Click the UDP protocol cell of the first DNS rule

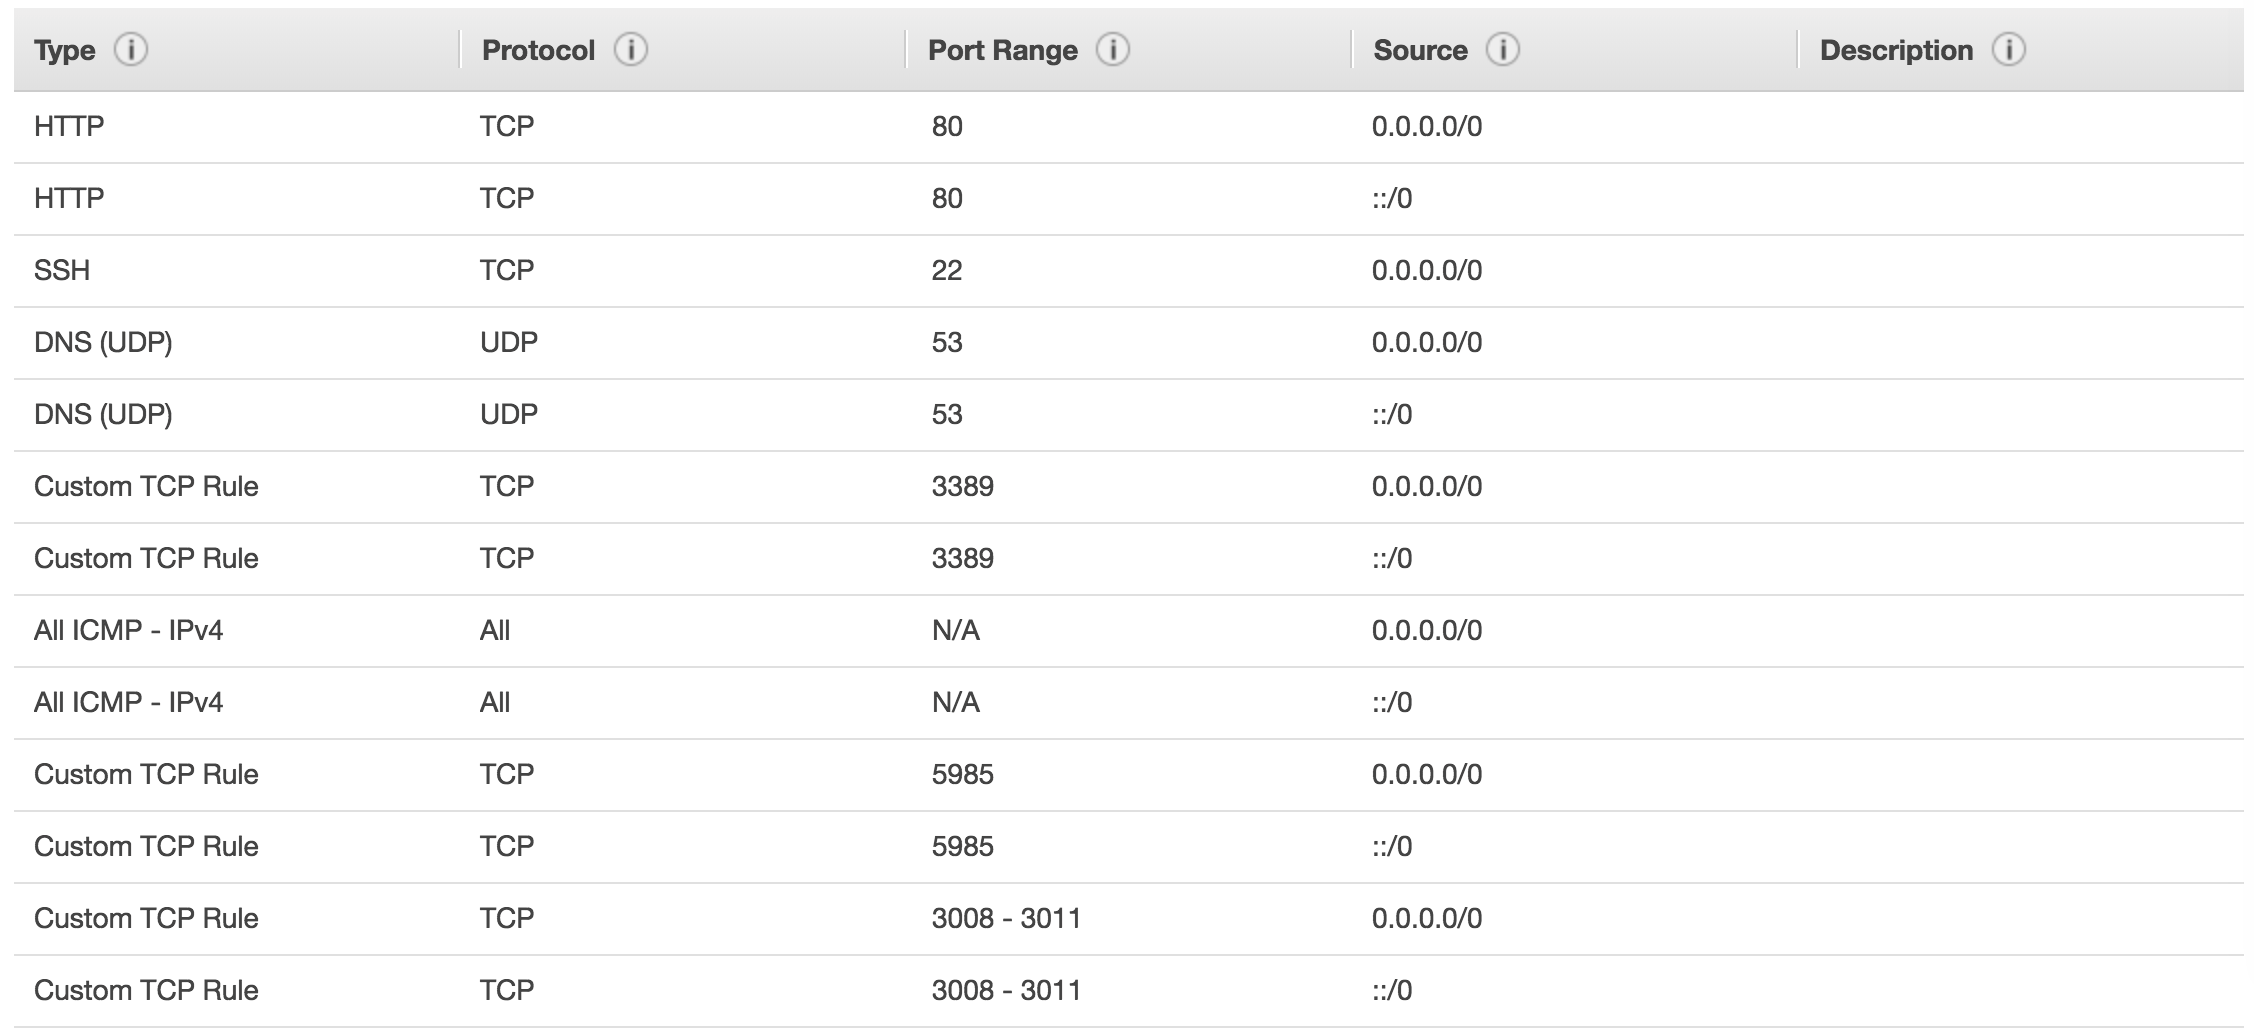pos(508,342)
